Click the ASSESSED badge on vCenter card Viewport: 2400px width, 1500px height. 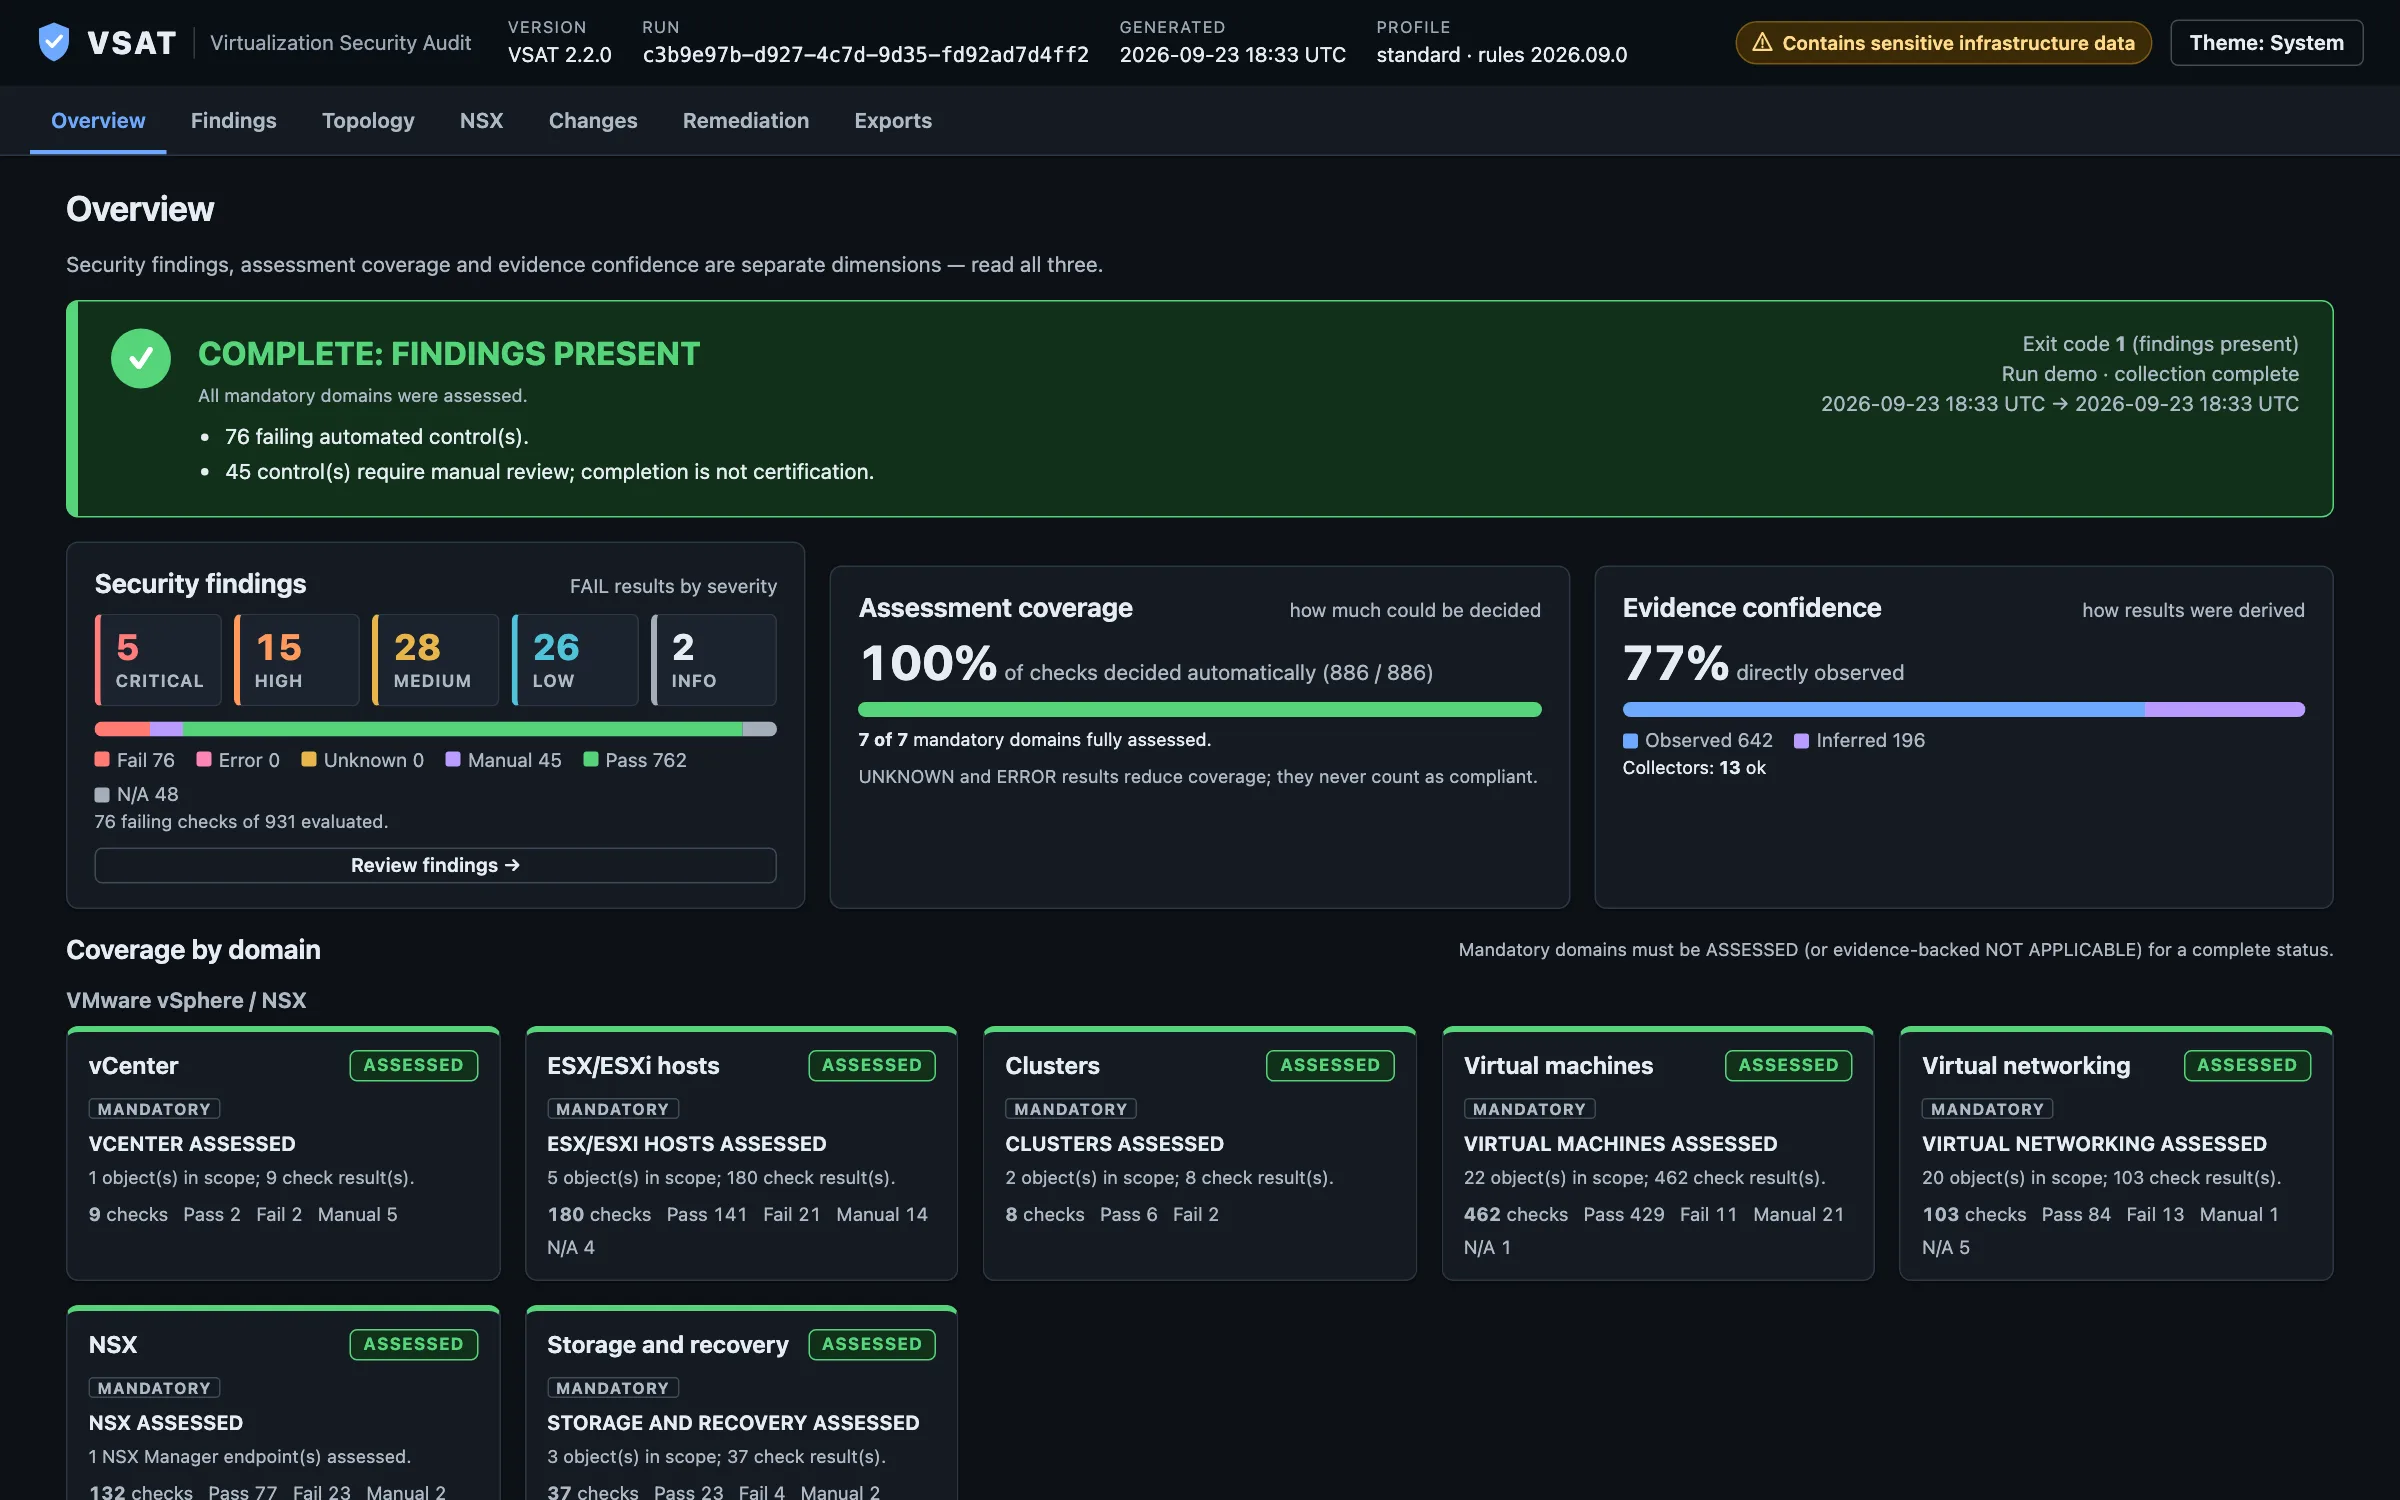point(413,1065)
